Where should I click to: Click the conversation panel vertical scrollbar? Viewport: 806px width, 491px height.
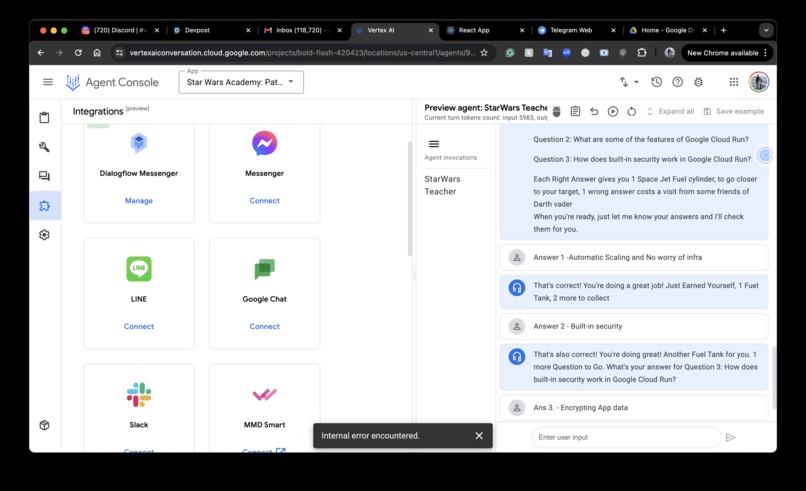[774, 377]
